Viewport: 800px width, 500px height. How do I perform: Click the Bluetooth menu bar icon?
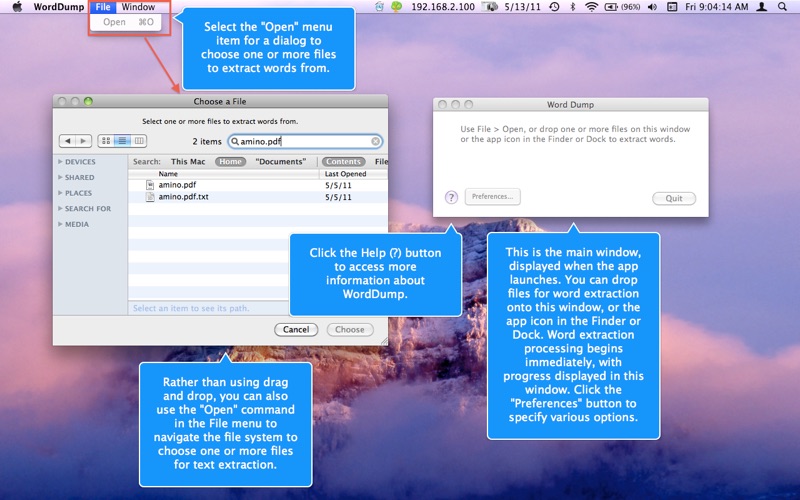(x=572, y=7)
